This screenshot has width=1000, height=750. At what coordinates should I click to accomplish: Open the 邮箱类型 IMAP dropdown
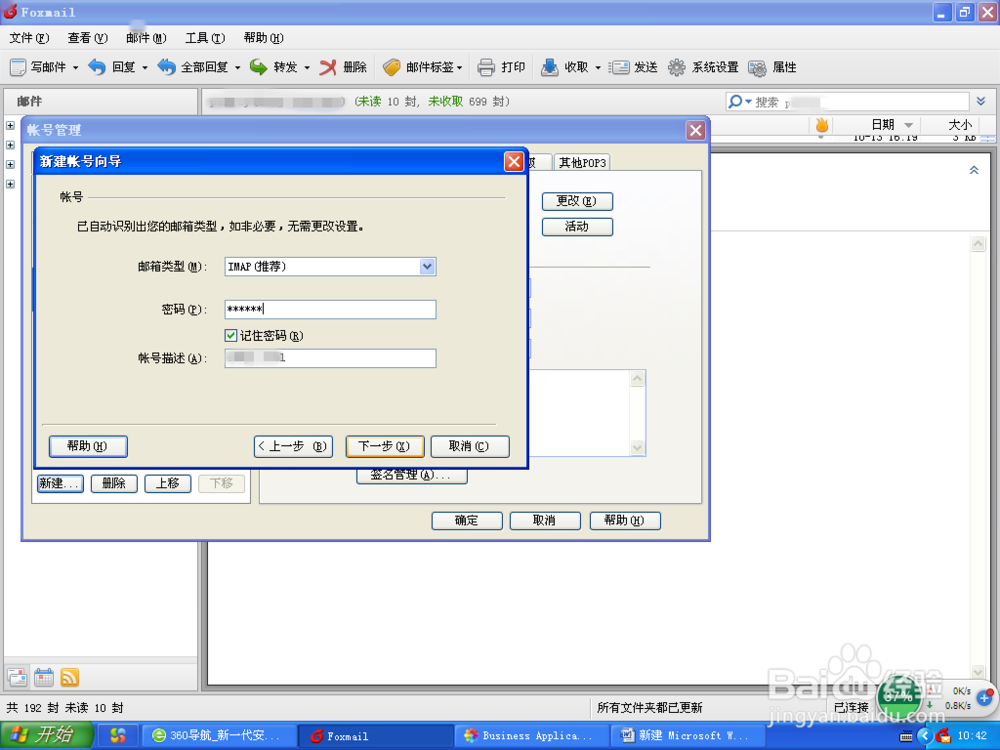tap(428, 266)
